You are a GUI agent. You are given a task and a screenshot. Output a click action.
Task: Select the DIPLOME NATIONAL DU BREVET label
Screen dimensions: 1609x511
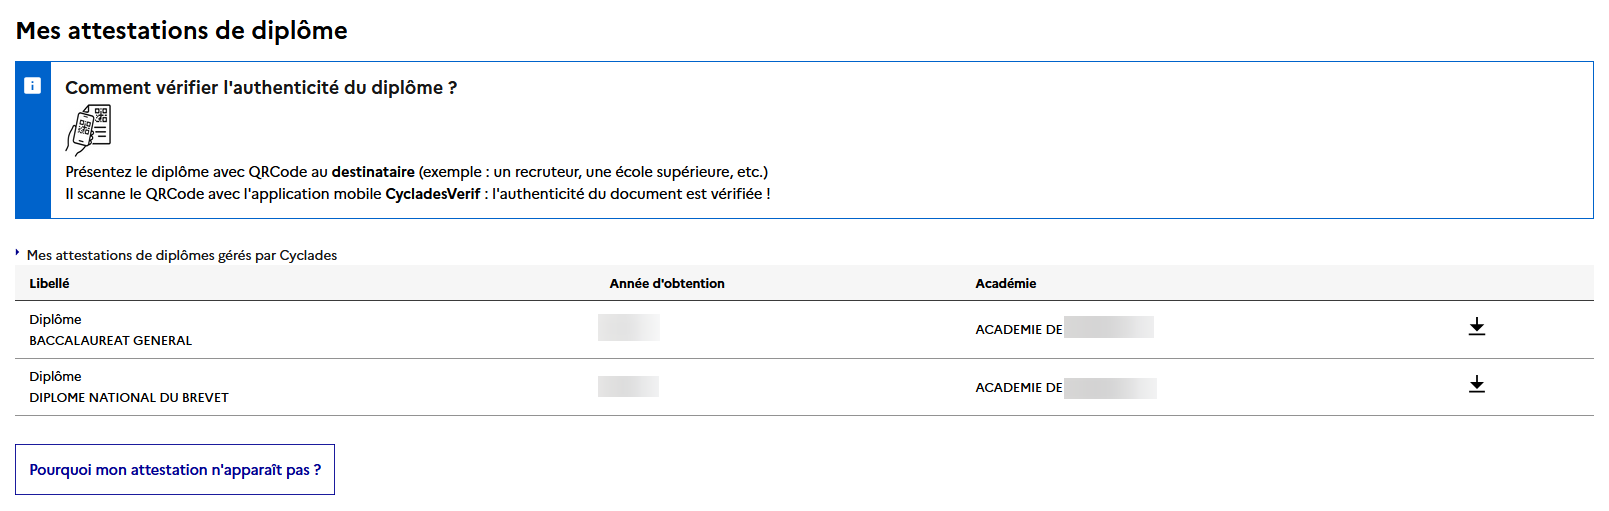point(129,398)
